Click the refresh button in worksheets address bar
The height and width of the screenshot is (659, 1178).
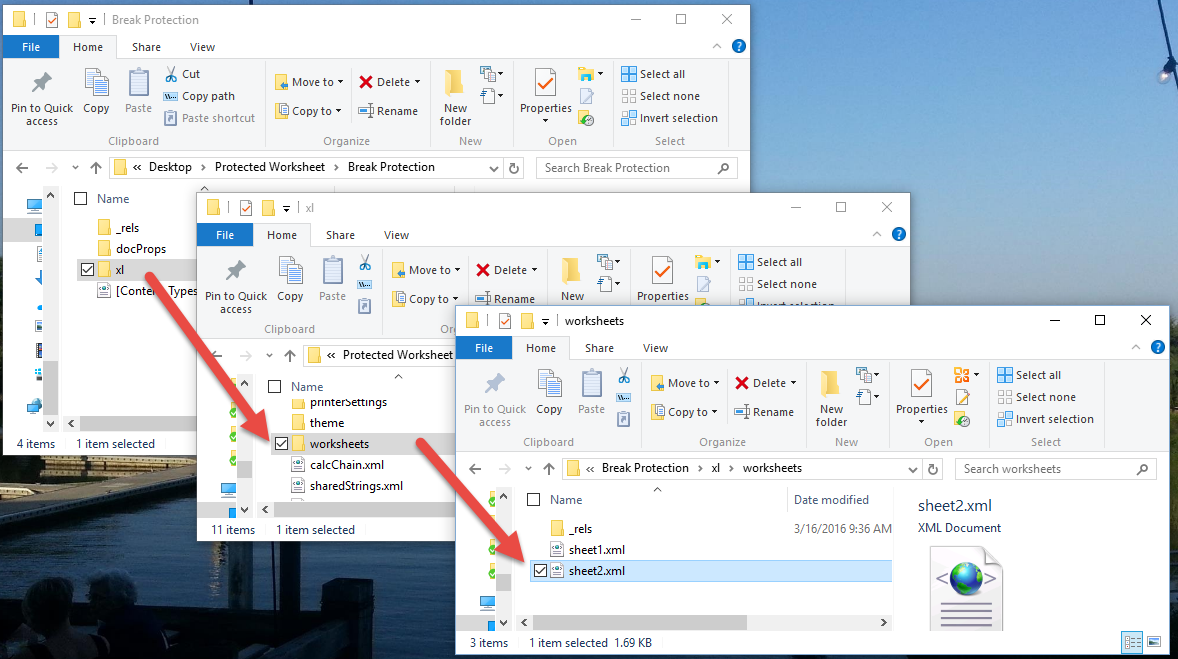933,469
